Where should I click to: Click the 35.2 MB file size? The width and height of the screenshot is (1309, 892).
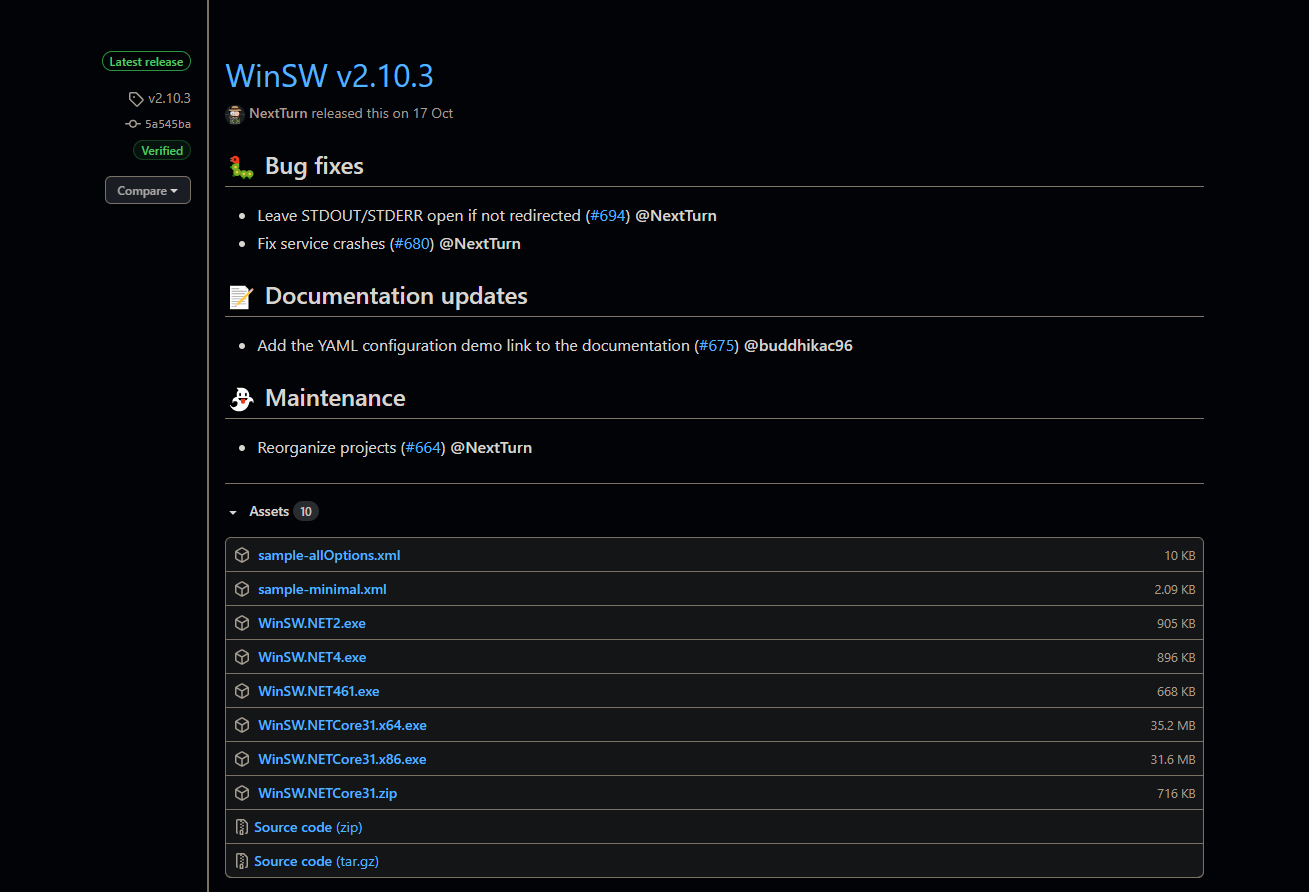pyautogui.click(x=1173, y=726)
